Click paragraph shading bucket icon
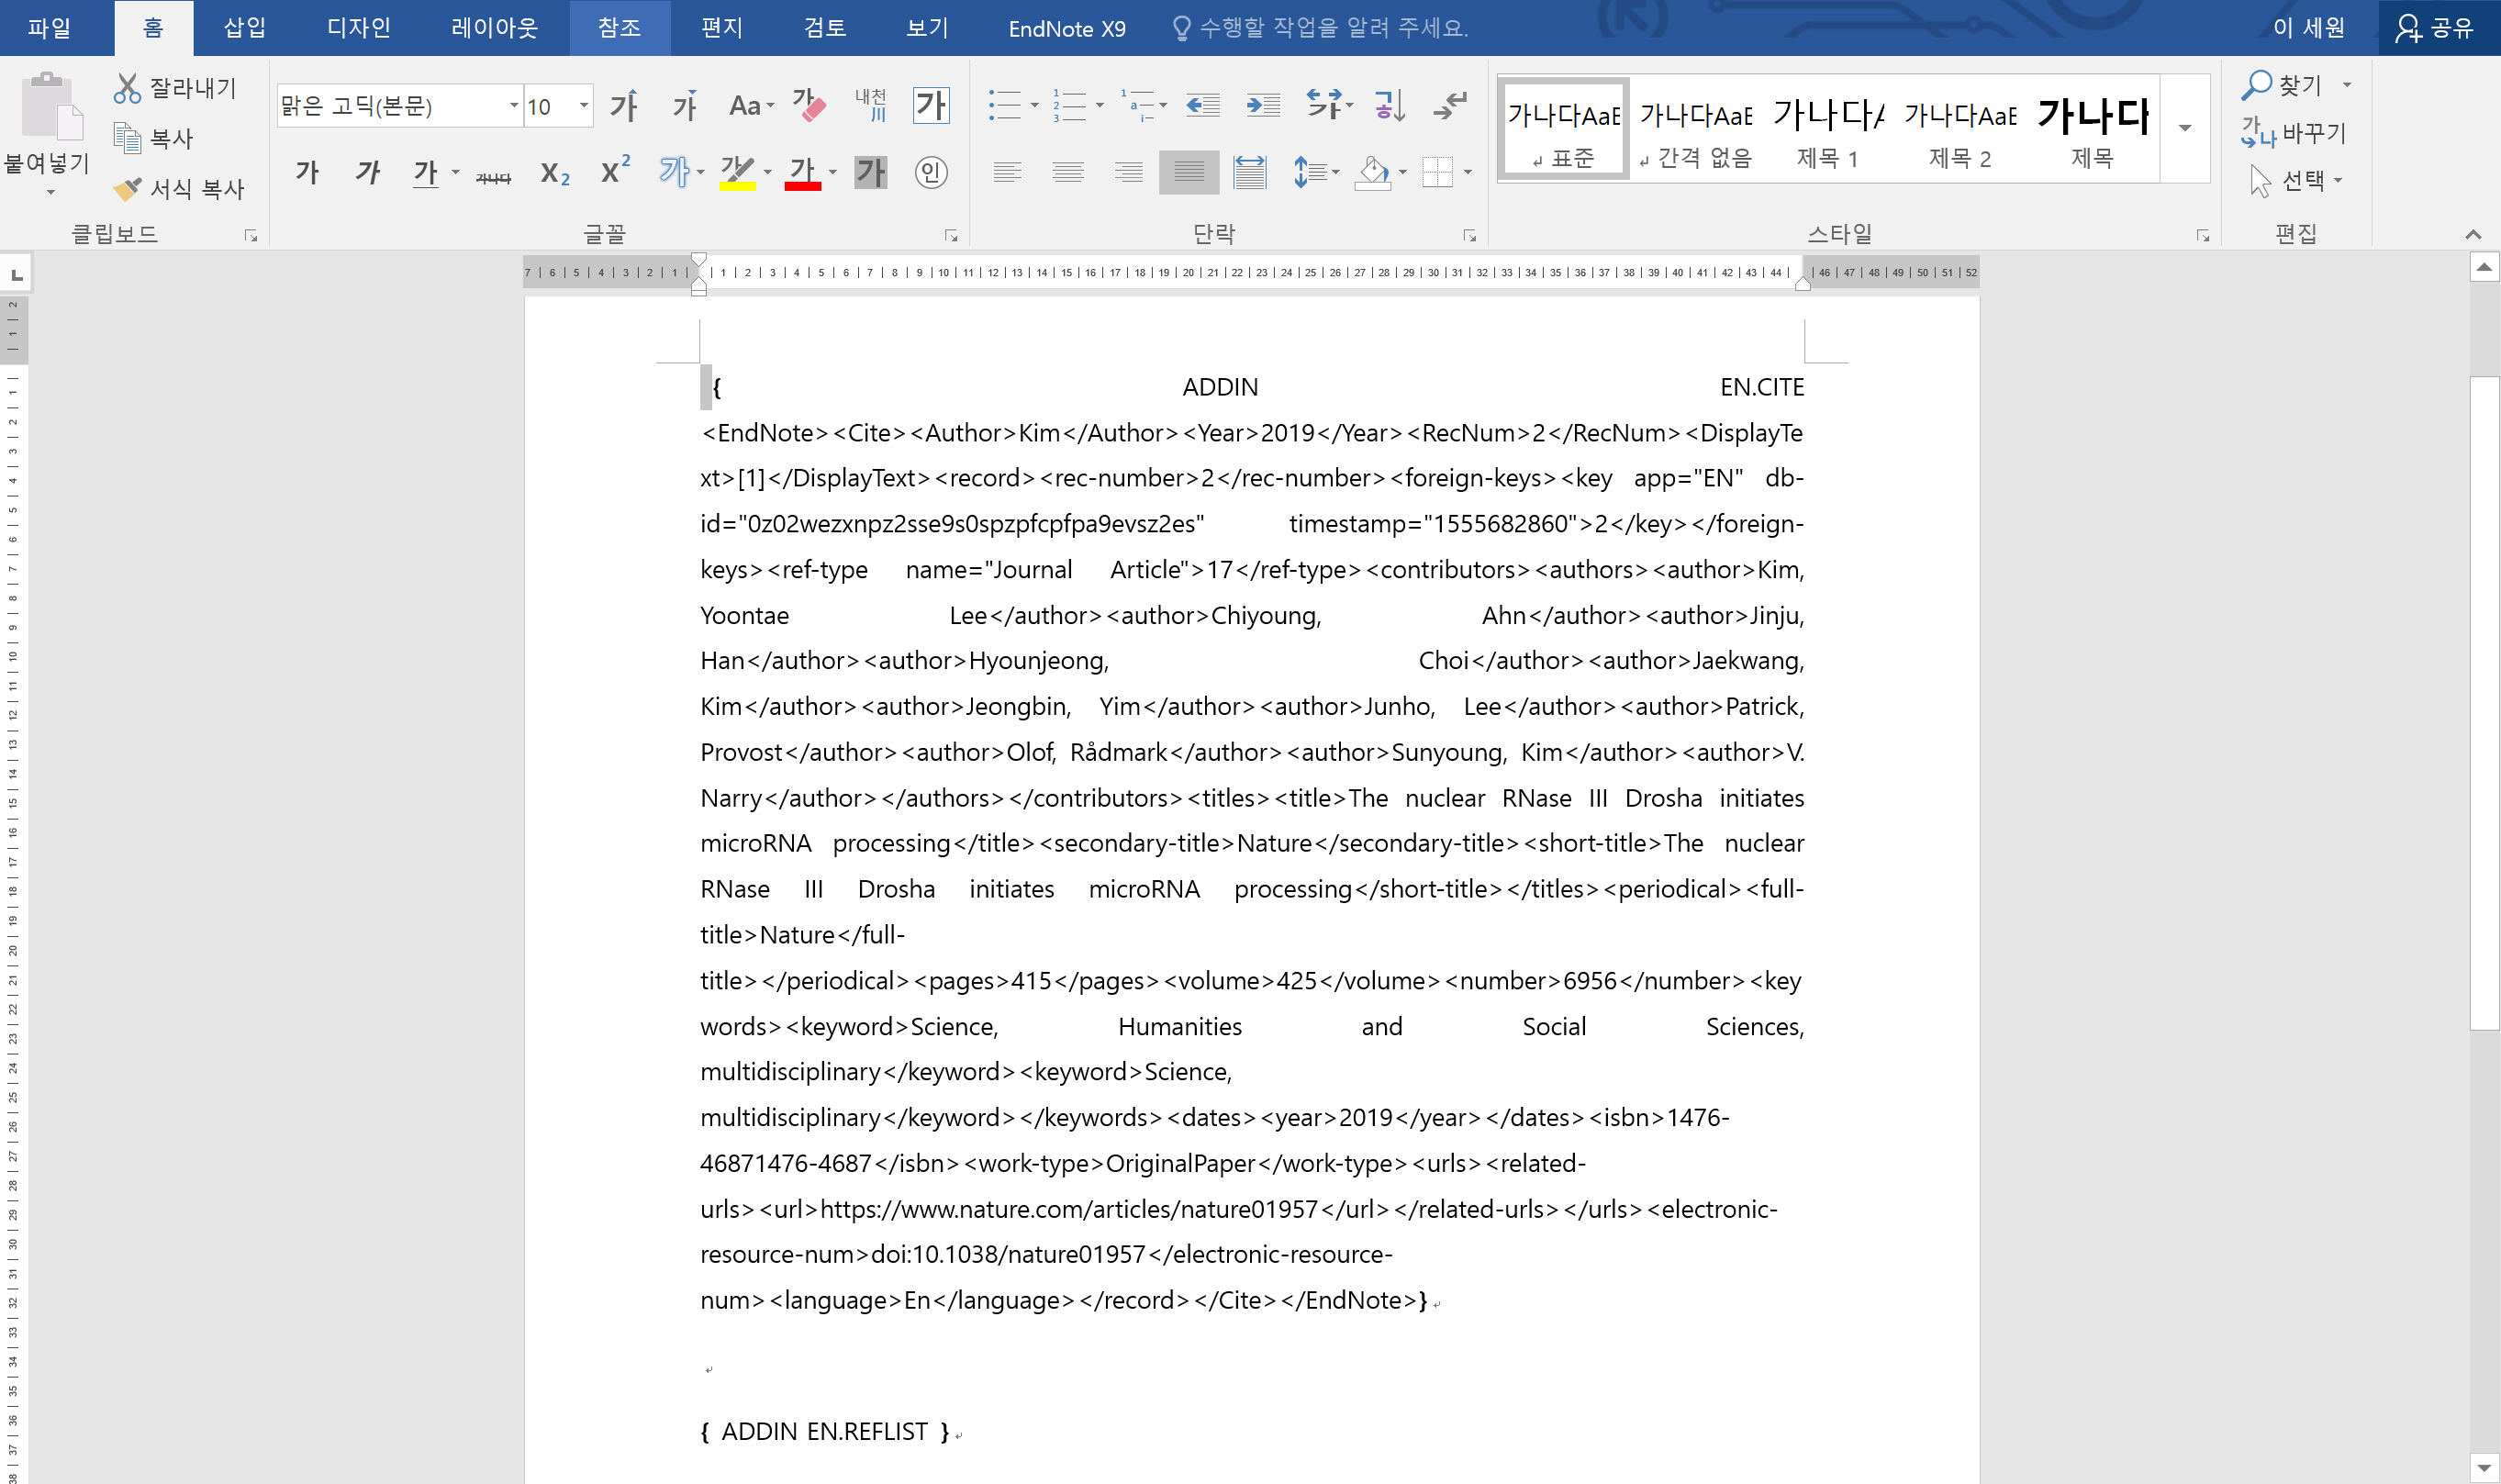Viewport: 2501px width, 1484px height. pyautogui.click(x=1373, y=172)
